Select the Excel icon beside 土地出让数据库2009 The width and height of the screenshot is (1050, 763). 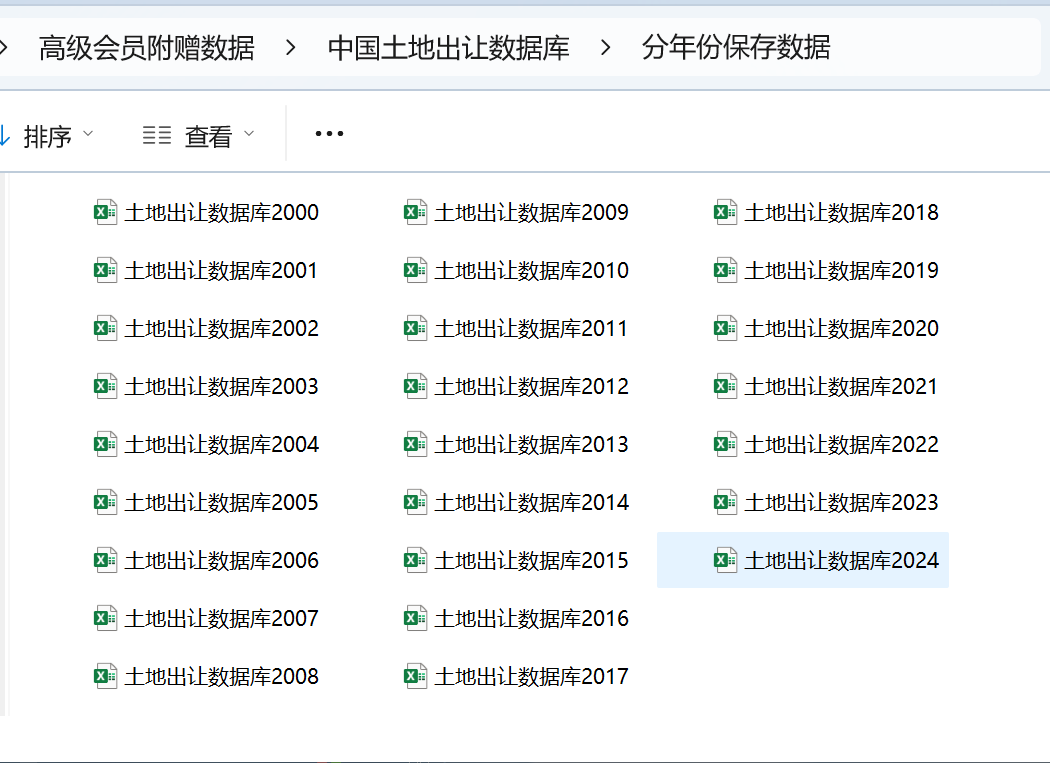(416, 212)
